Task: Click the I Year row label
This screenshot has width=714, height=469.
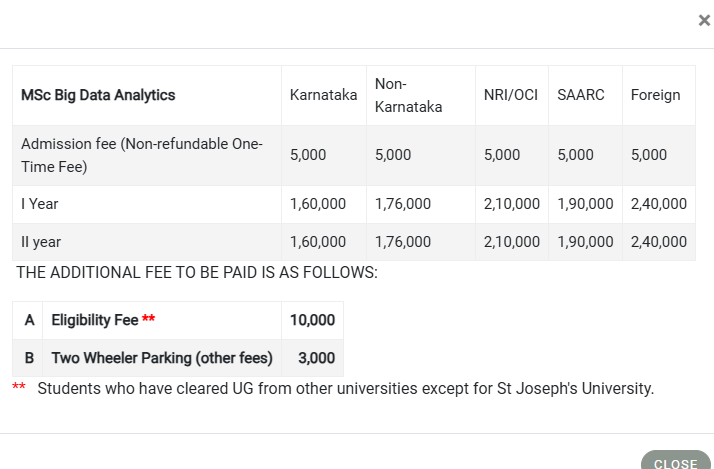Action: pyautogui.click(x=40, y=204)
